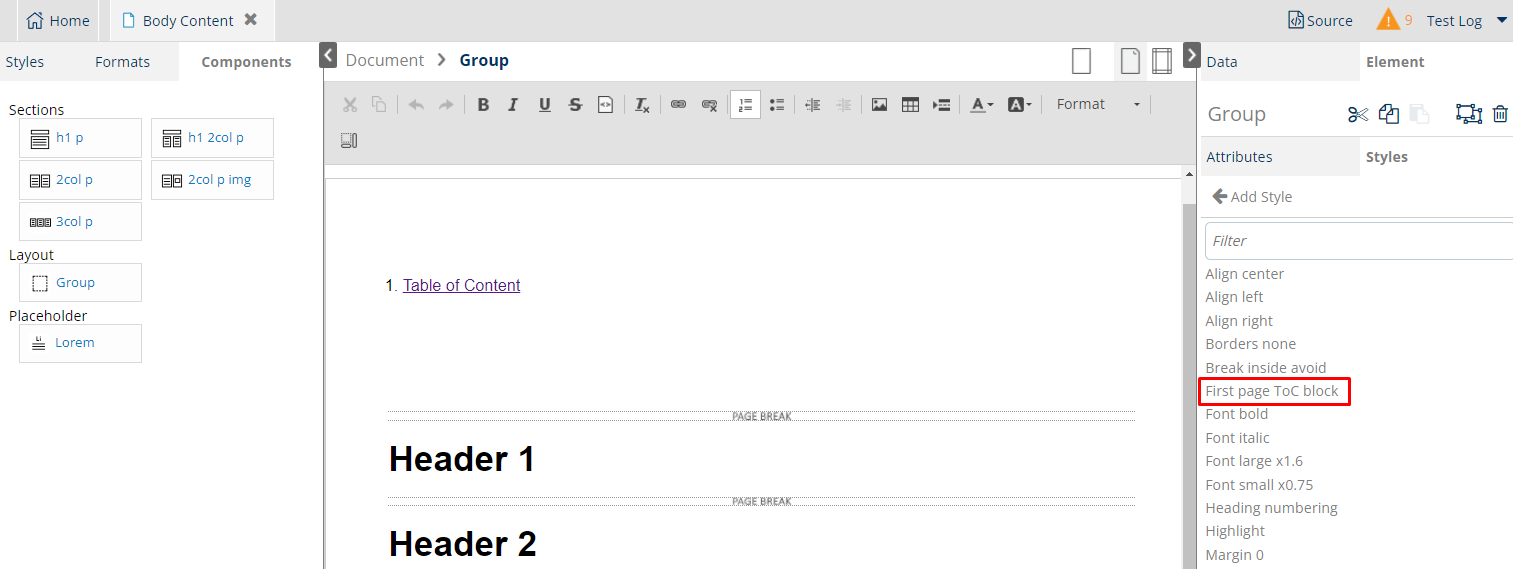Collapse the left panel with the arrow
The width and height of the screenshot is (1513, 569).
[328, 55]
